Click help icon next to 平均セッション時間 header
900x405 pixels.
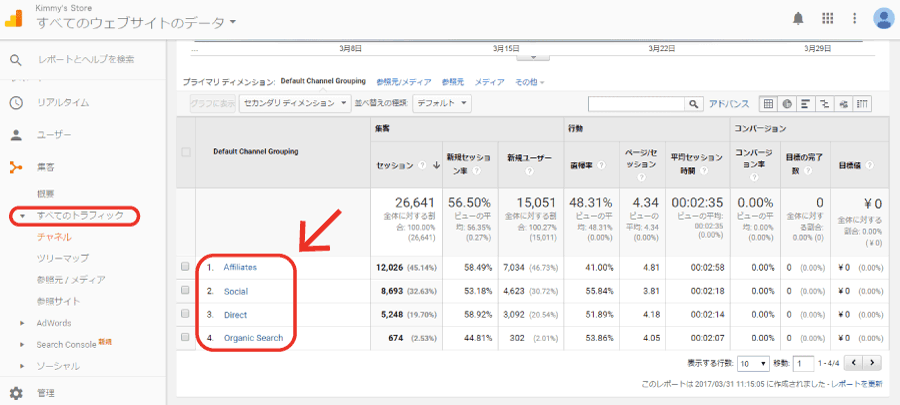pyautogui.click(x=703, y=171)
